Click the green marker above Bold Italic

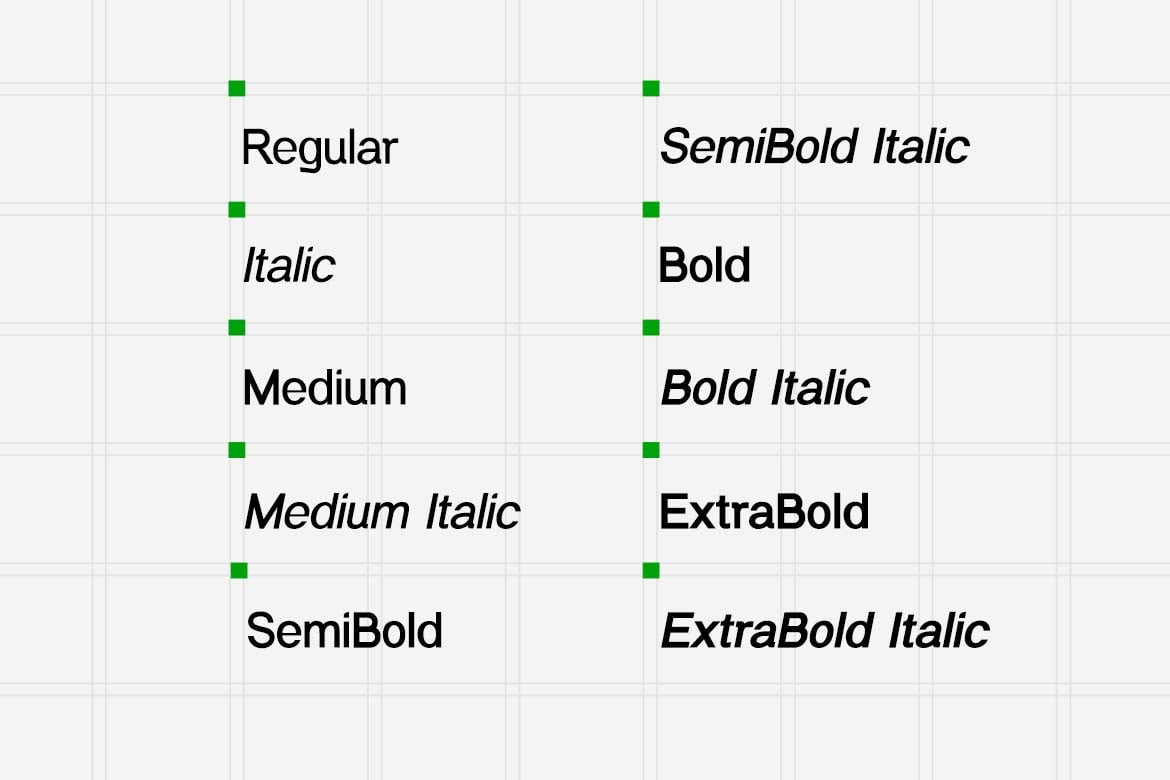pos(651,328)
